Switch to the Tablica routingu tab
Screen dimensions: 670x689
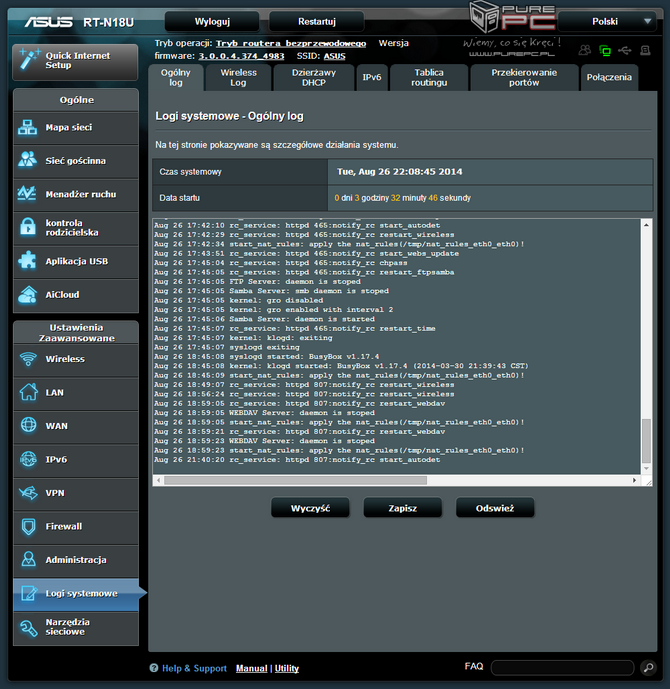click(x=429, y=77)
